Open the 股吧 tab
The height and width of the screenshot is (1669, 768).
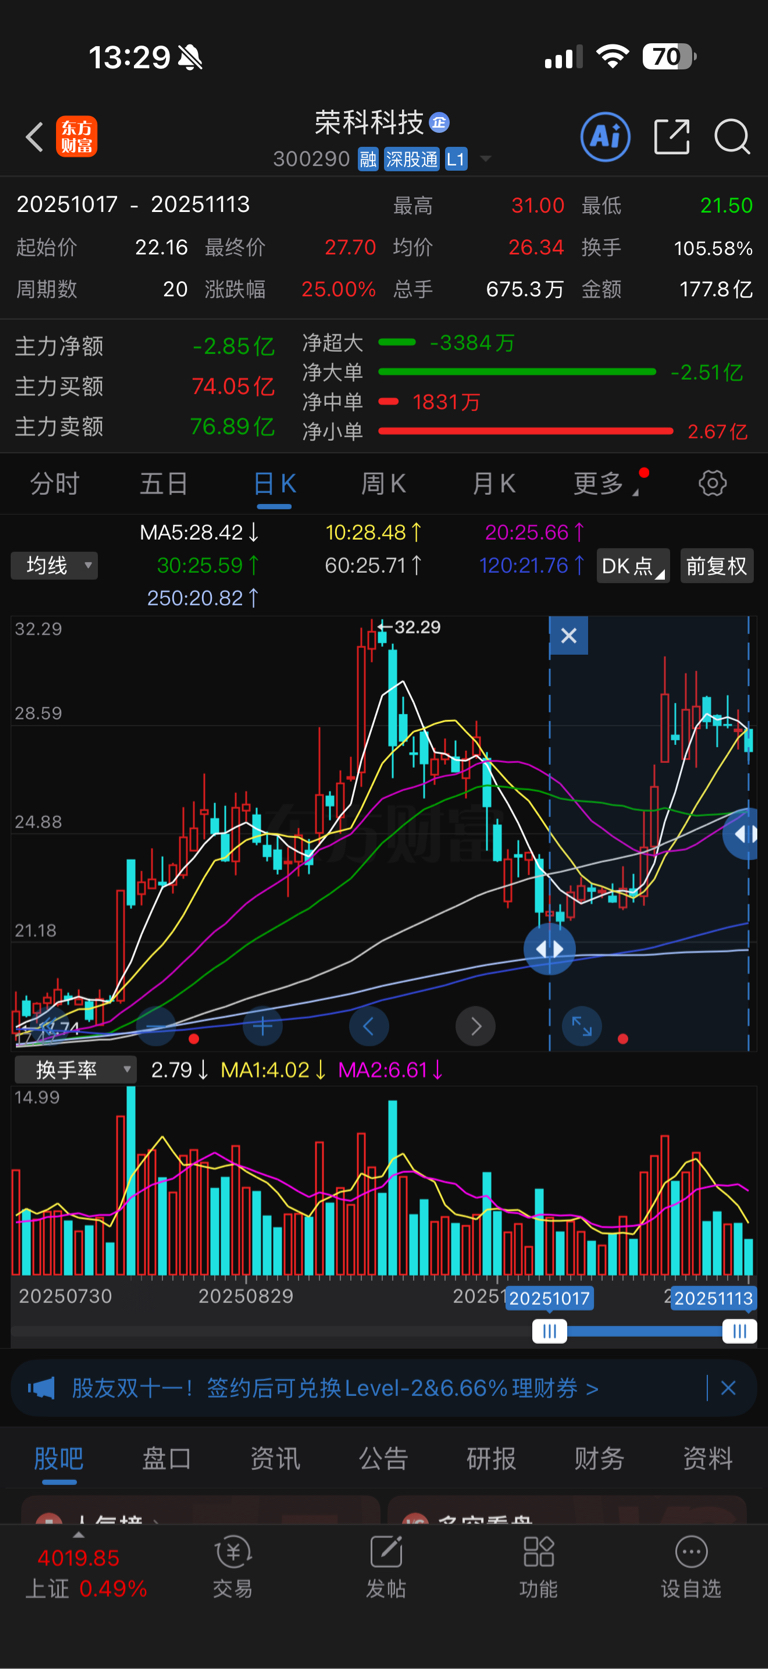click(x=59, y=1459)
